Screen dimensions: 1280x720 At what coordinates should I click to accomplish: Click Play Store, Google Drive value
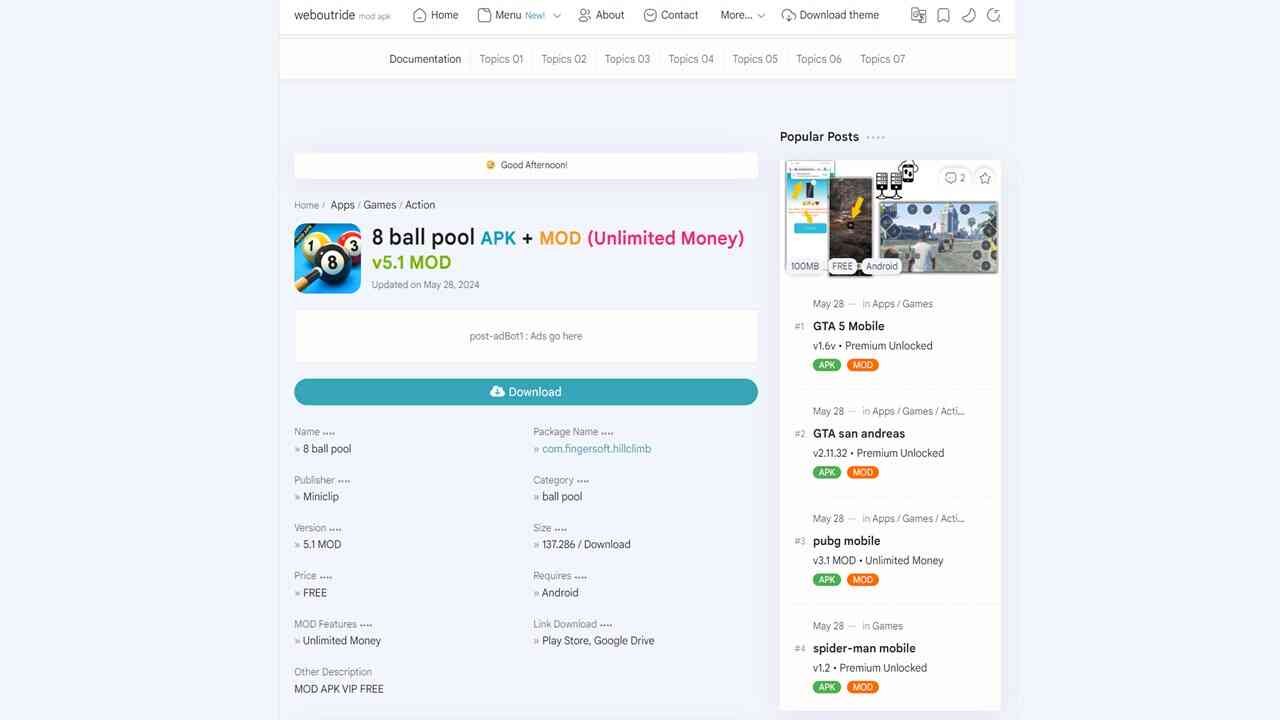[598, 641]
